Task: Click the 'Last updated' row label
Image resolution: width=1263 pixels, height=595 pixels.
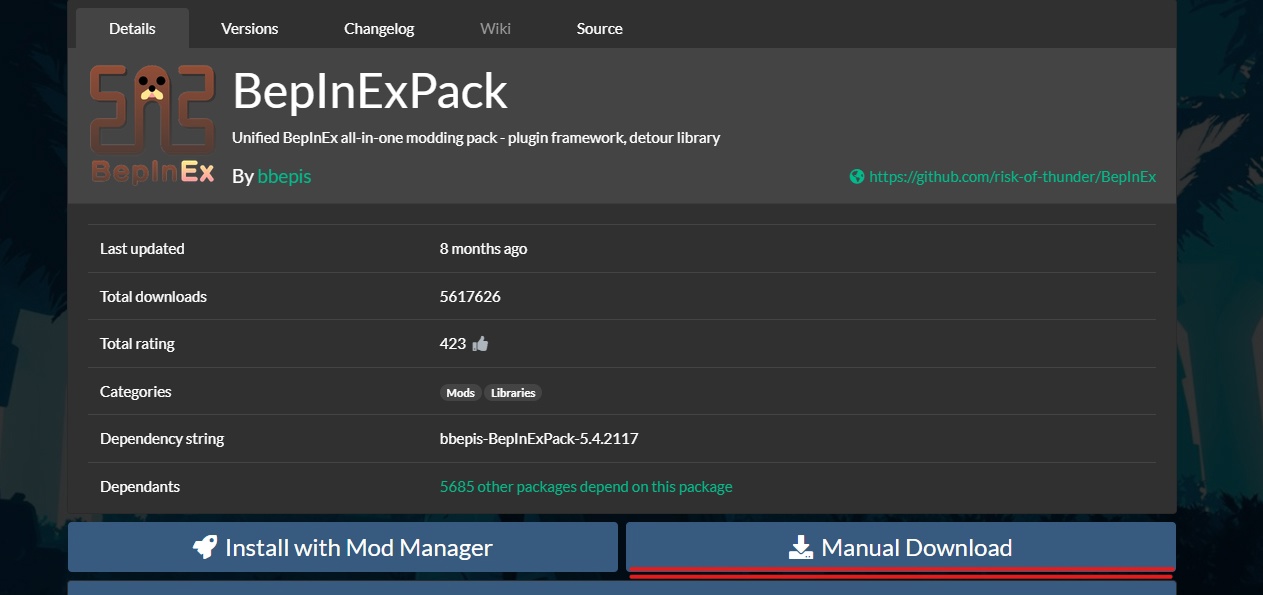Action: click(x=142, y=249)
